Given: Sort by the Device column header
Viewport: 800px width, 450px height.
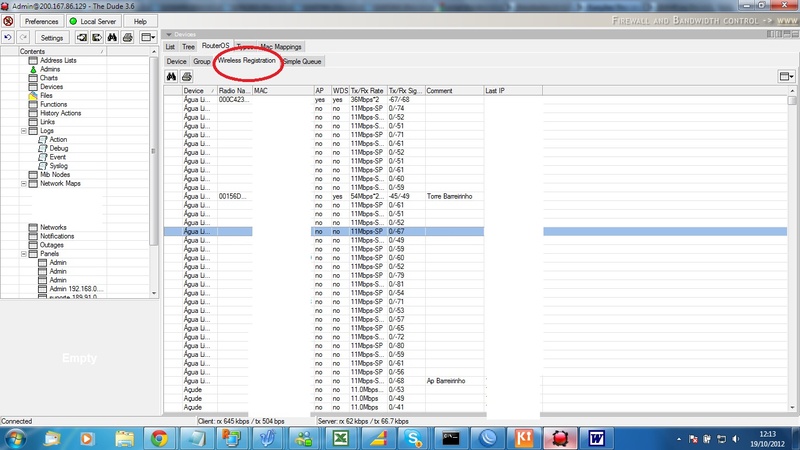Looking at the screenshot, I should 199,90.
